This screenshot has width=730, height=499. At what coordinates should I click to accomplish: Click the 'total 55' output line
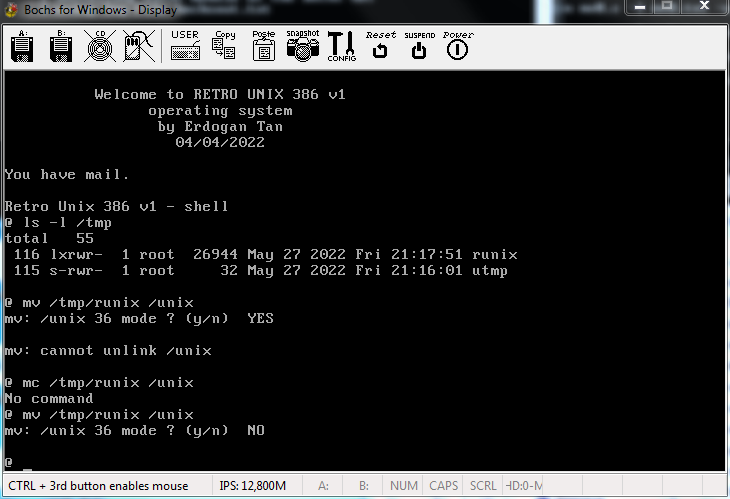pyautogui.click(x=49, y=238)
